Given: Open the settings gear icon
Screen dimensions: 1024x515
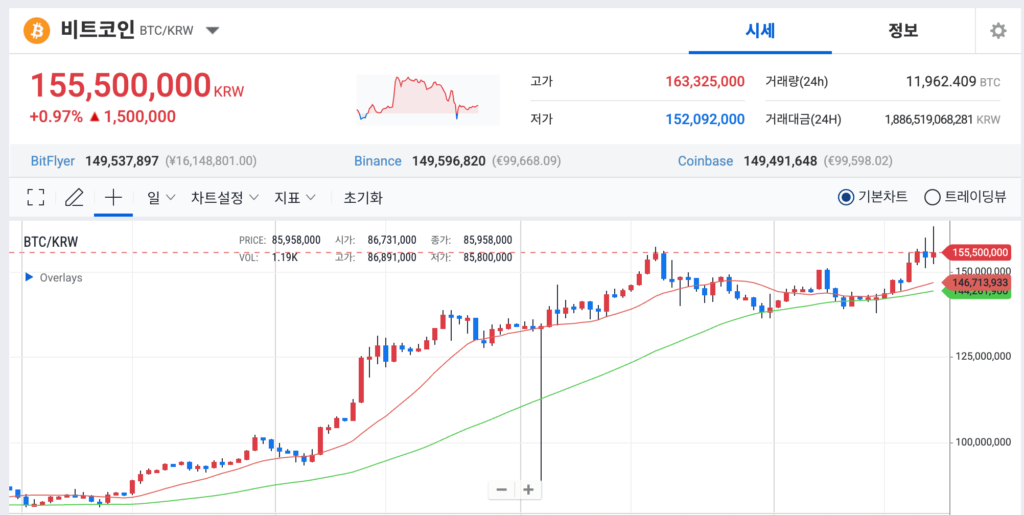Looking at the screenshot, I should coord(998,31).
